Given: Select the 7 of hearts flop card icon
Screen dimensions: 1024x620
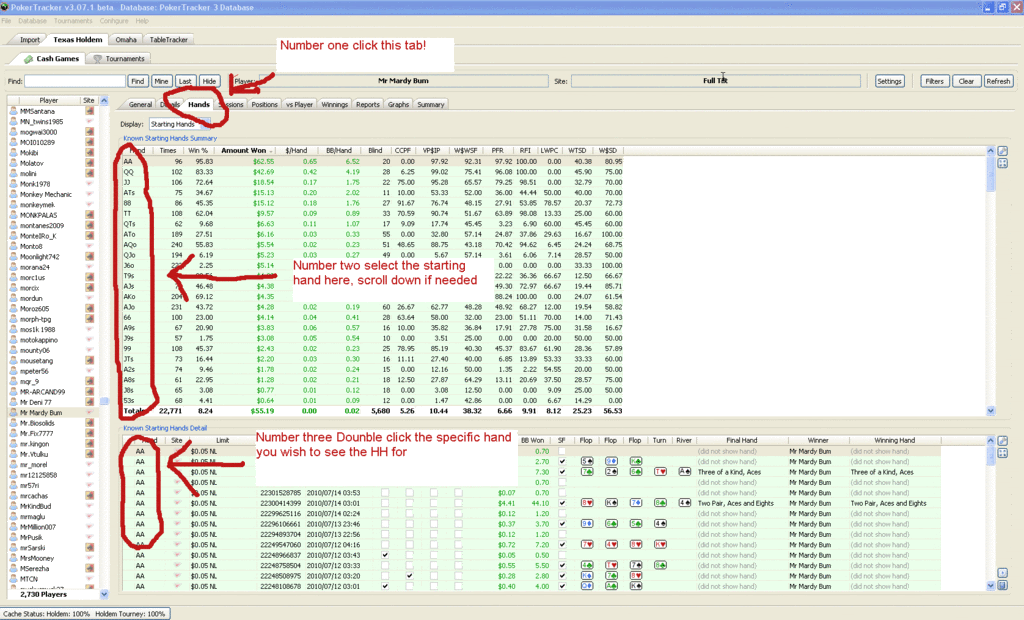Looking at the screenshot, I should 586,545.
